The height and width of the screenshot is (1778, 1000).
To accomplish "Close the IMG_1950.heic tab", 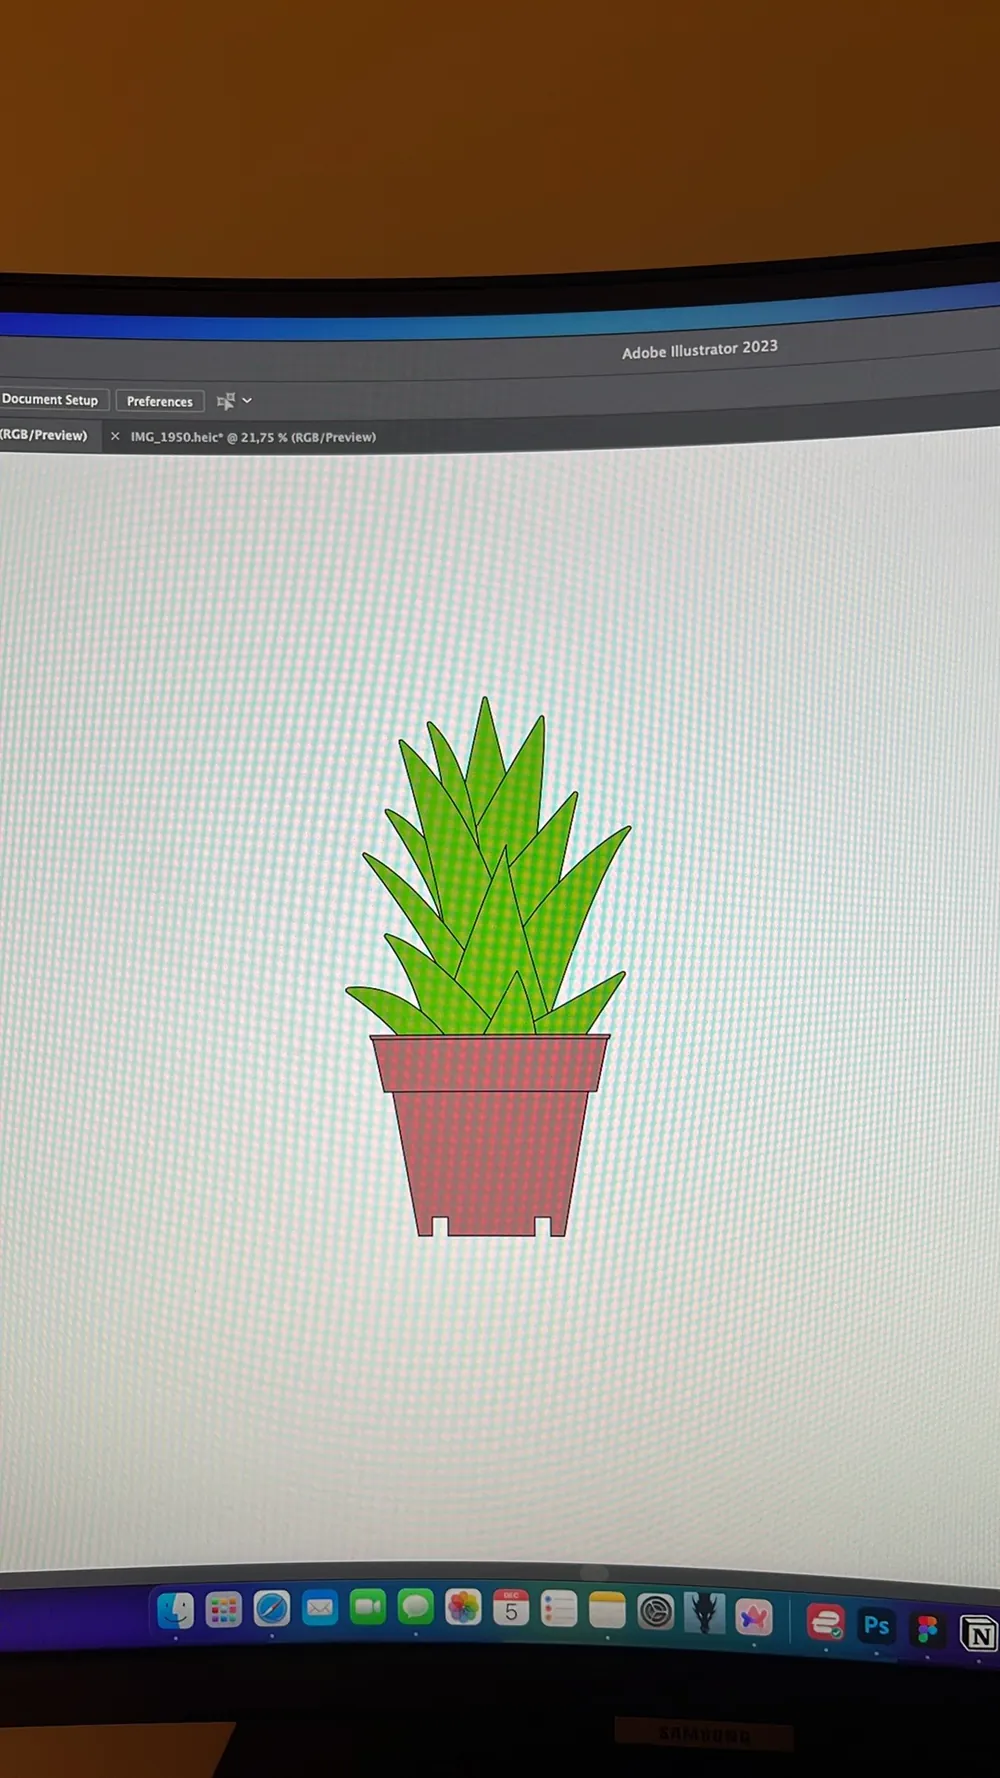I will tap(115, 436).
